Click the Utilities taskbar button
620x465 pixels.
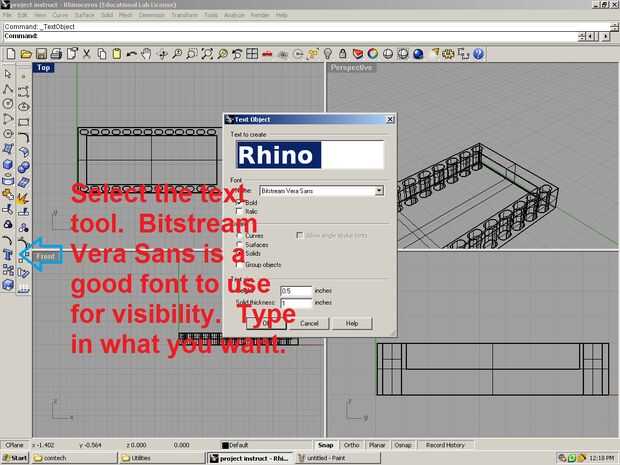[162, 458]
